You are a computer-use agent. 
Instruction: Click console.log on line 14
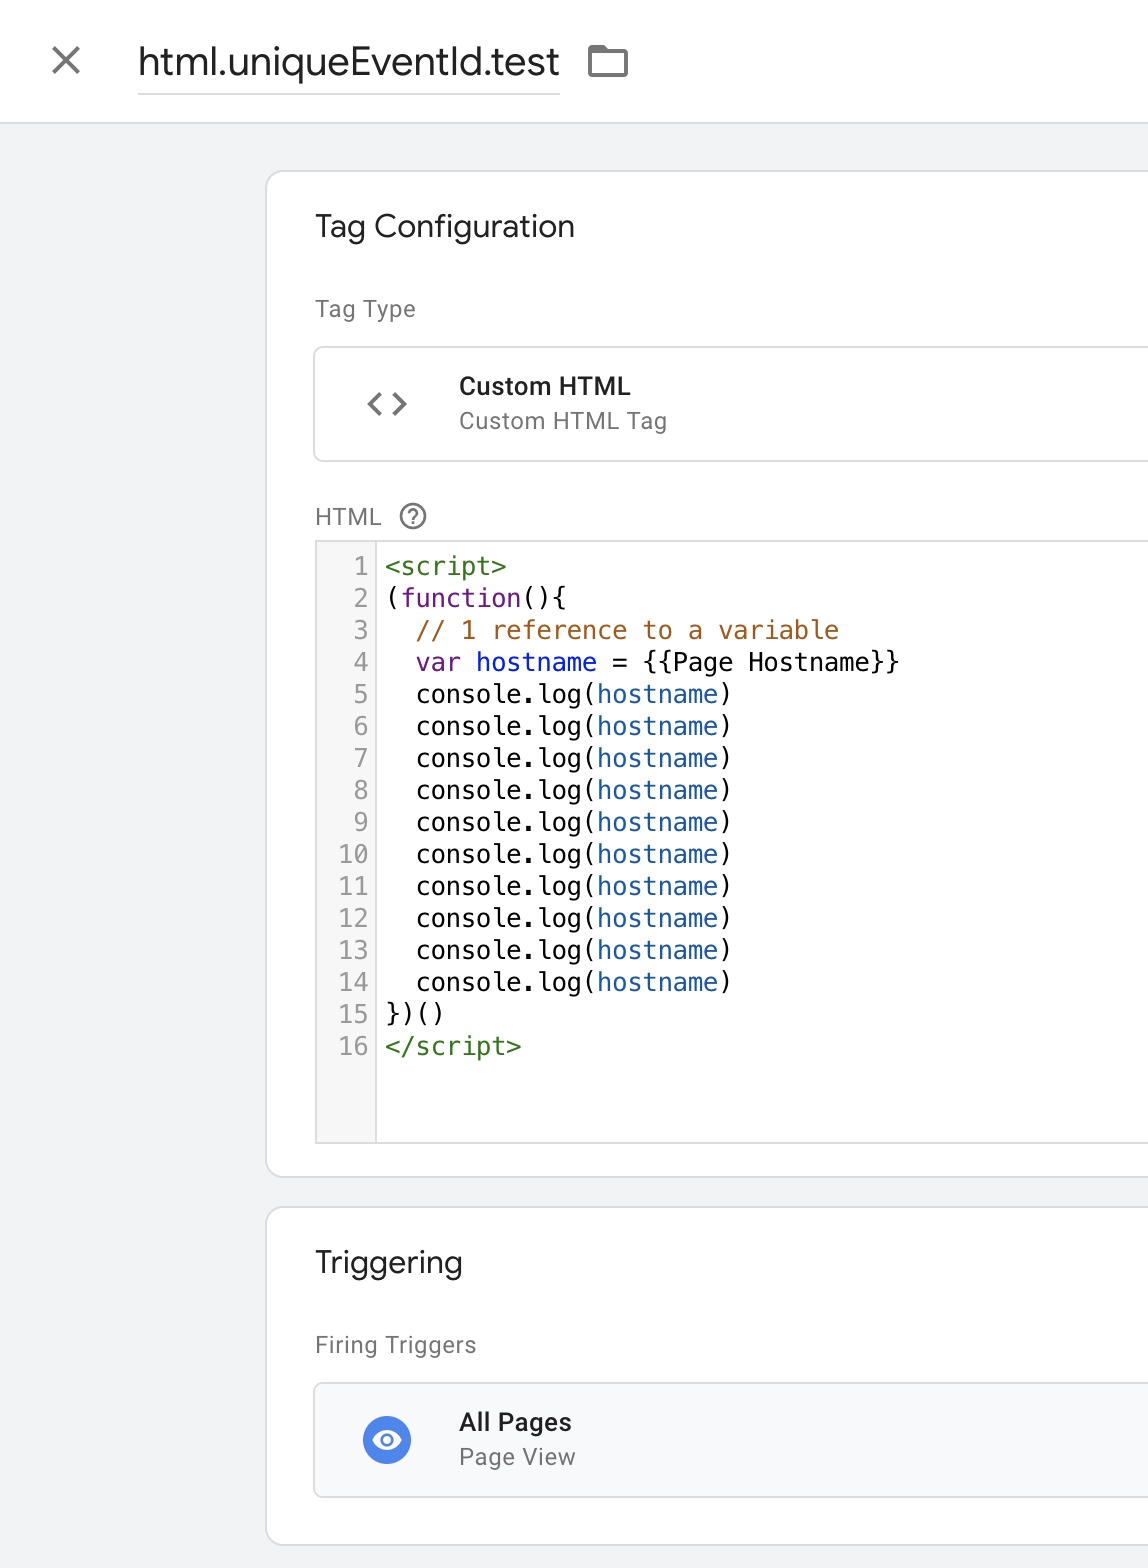coord(498,982)
